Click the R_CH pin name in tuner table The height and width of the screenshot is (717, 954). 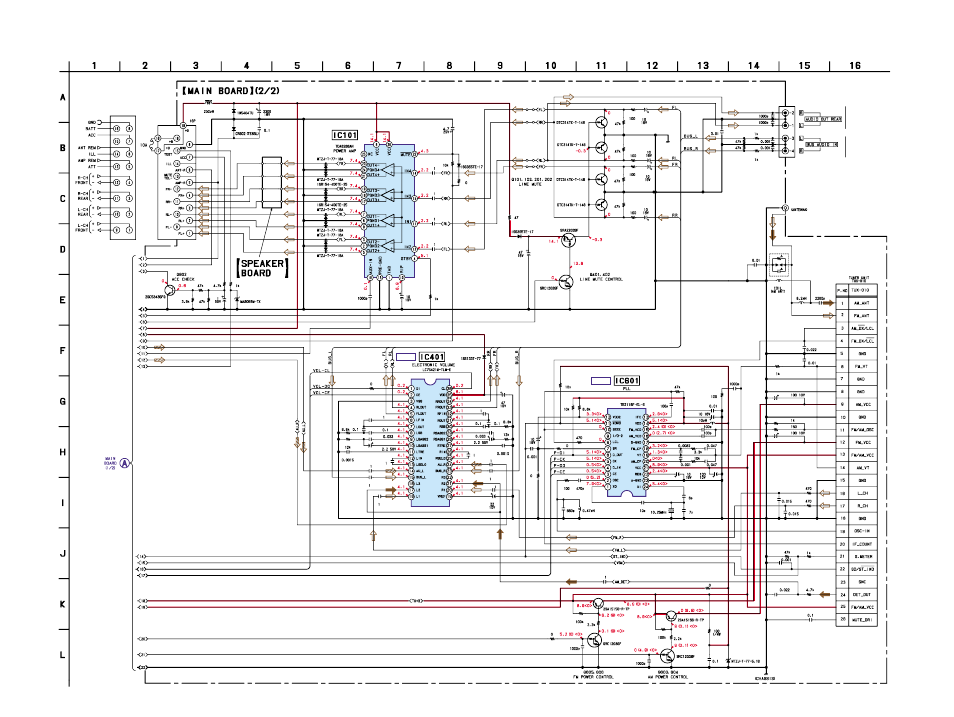click(x=862, y=506)
